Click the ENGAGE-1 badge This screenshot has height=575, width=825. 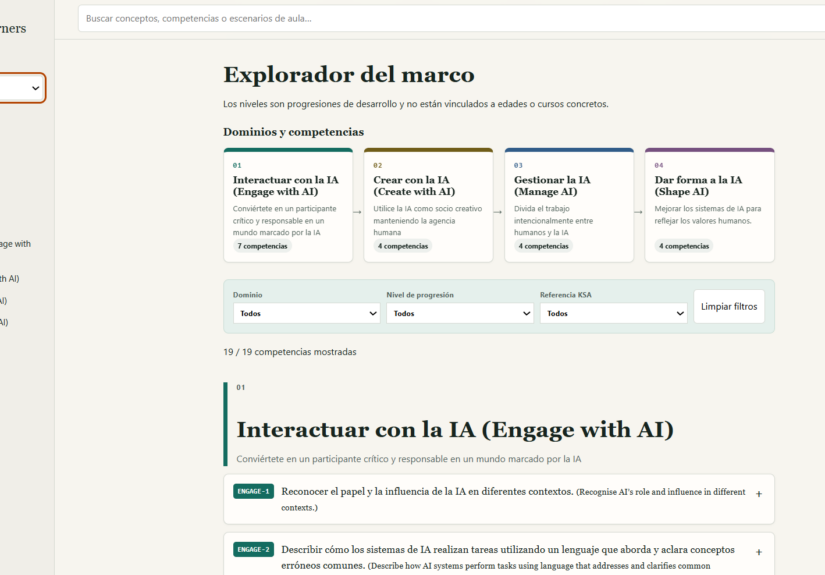253,491
